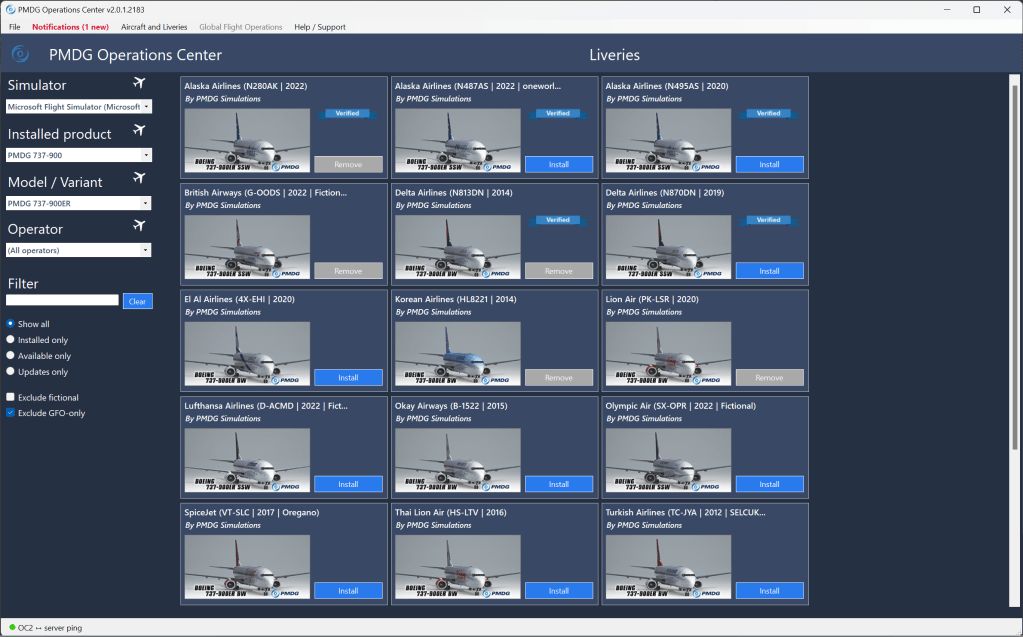Click the green server ping status indicator

(12, 627)
